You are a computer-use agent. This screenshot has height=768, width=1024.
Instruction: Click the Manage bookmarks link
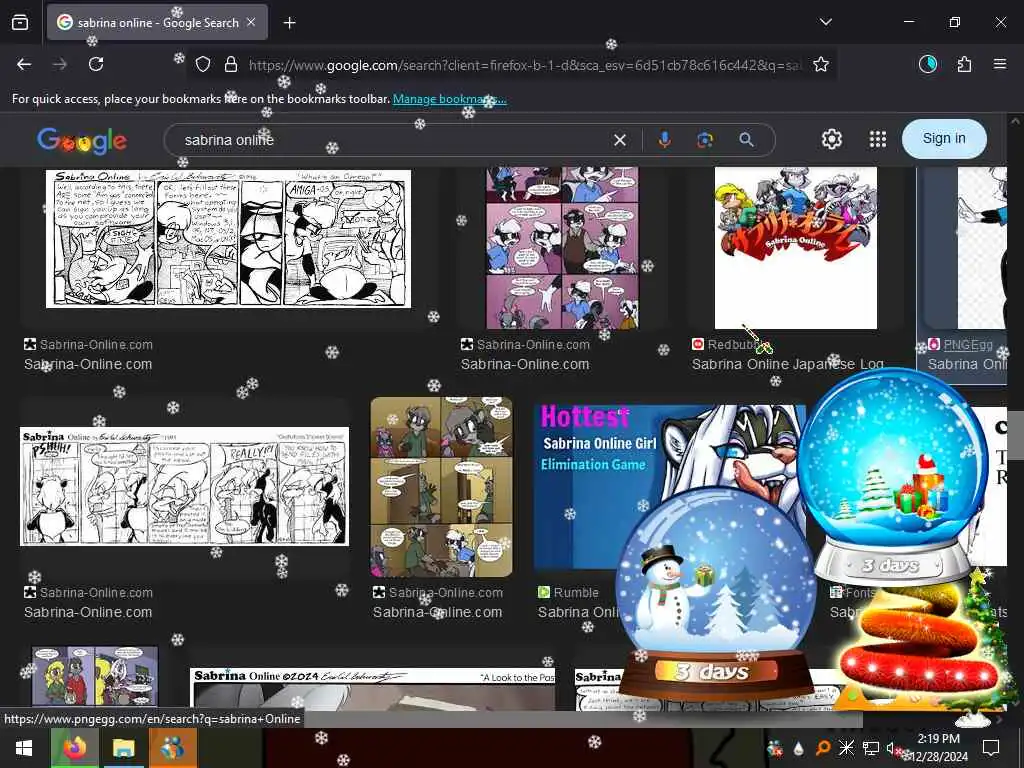[x=449, y=99]
